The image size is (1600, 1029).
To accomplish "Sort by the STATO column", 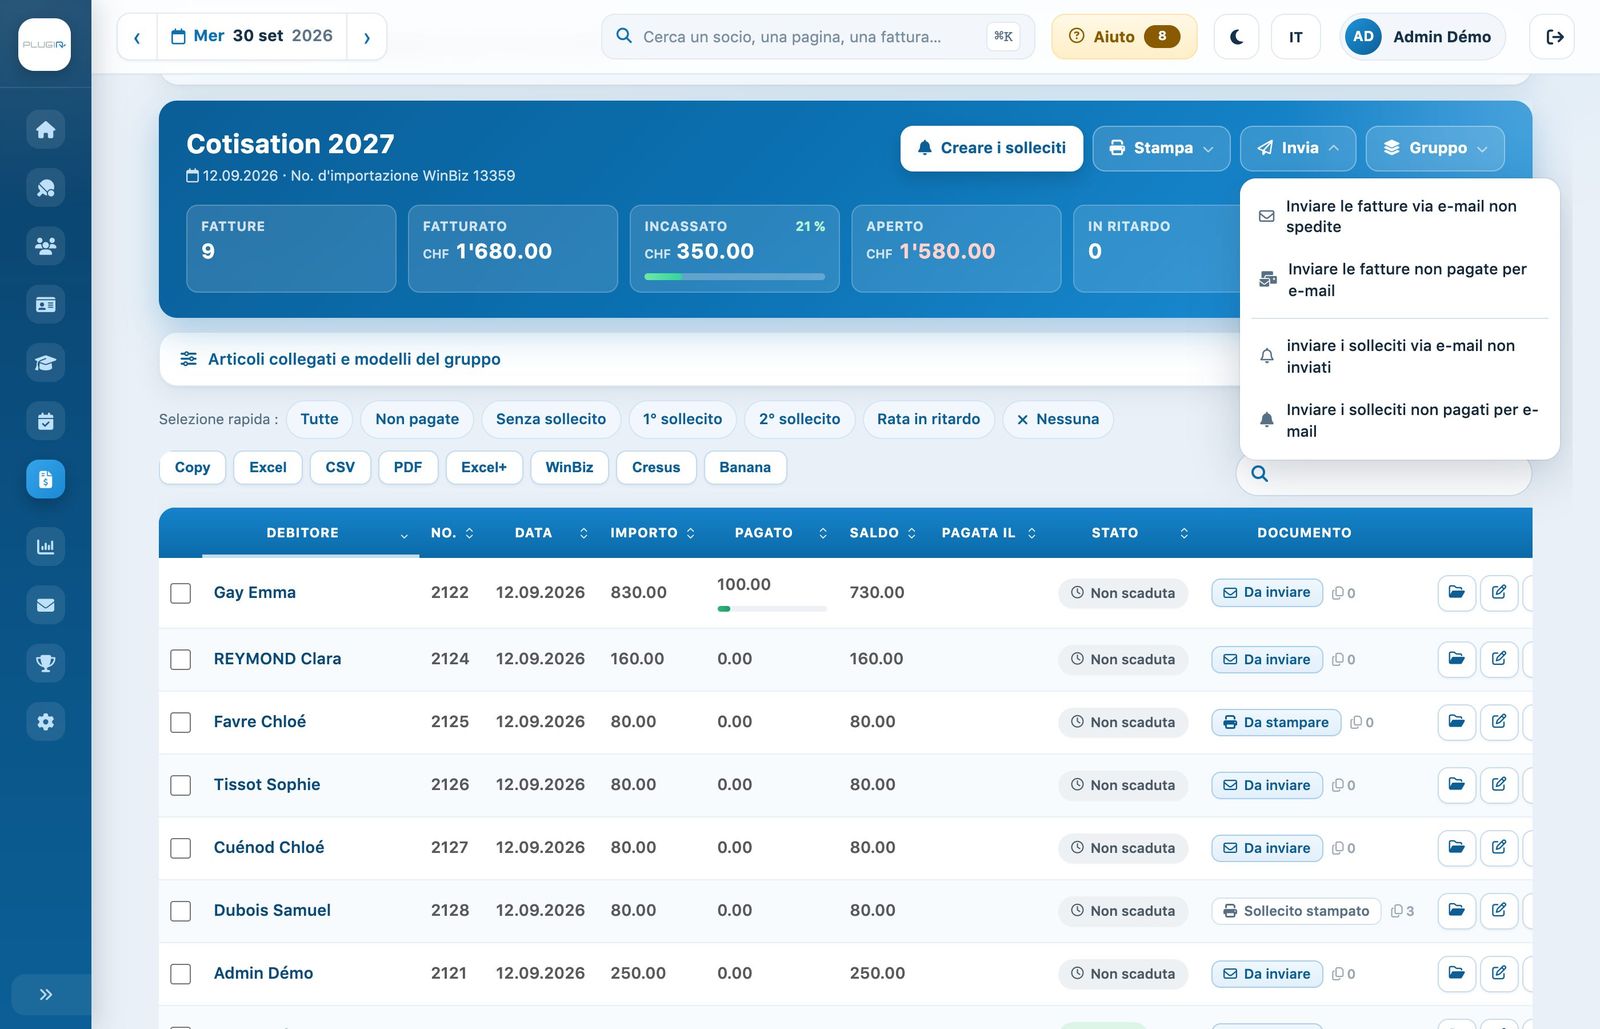I will [1125, 533].
